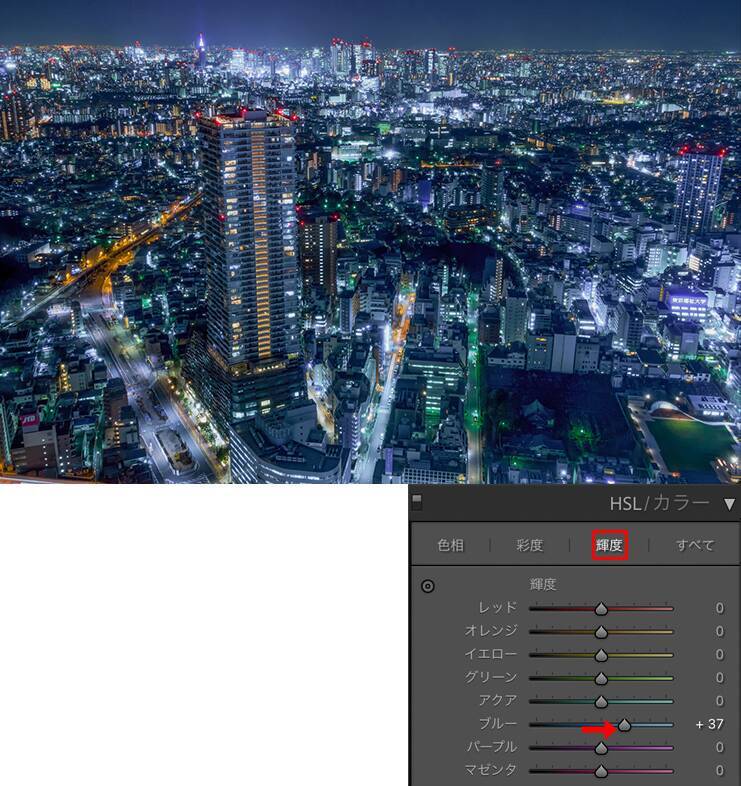Switch to the 彩度 tab
Viewport: 741px width, 786px height.
(x=530, y=545)
